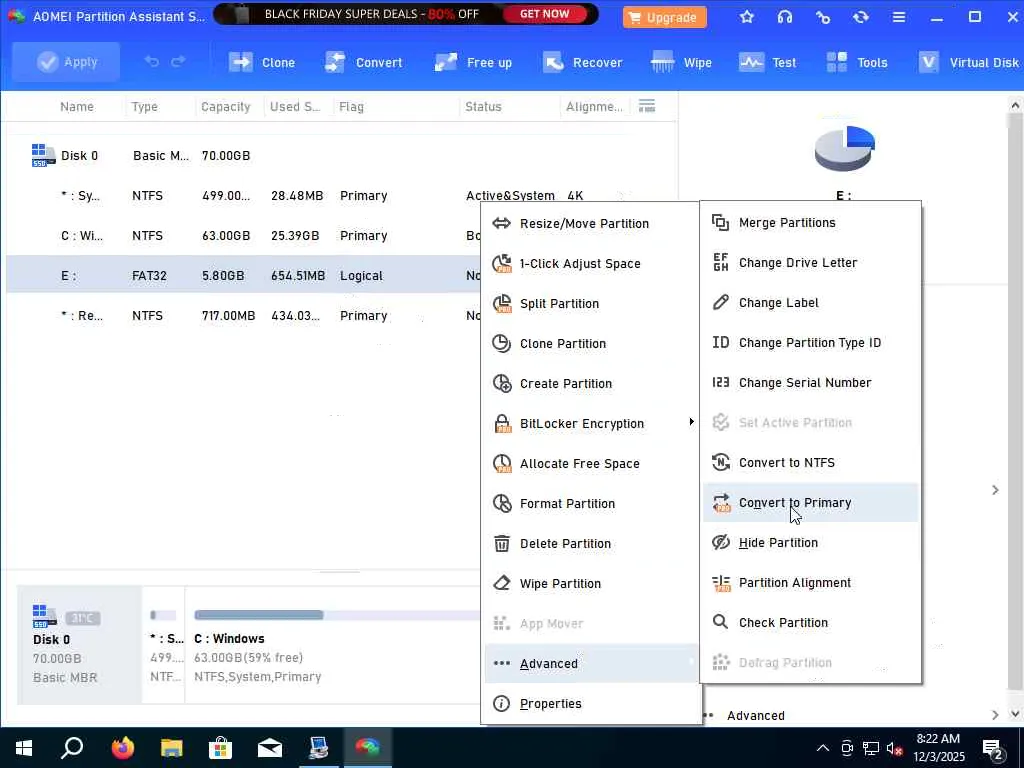Open Microsoft Store from taskbar
Viewport: 1024px width, 768px height.
220,748
